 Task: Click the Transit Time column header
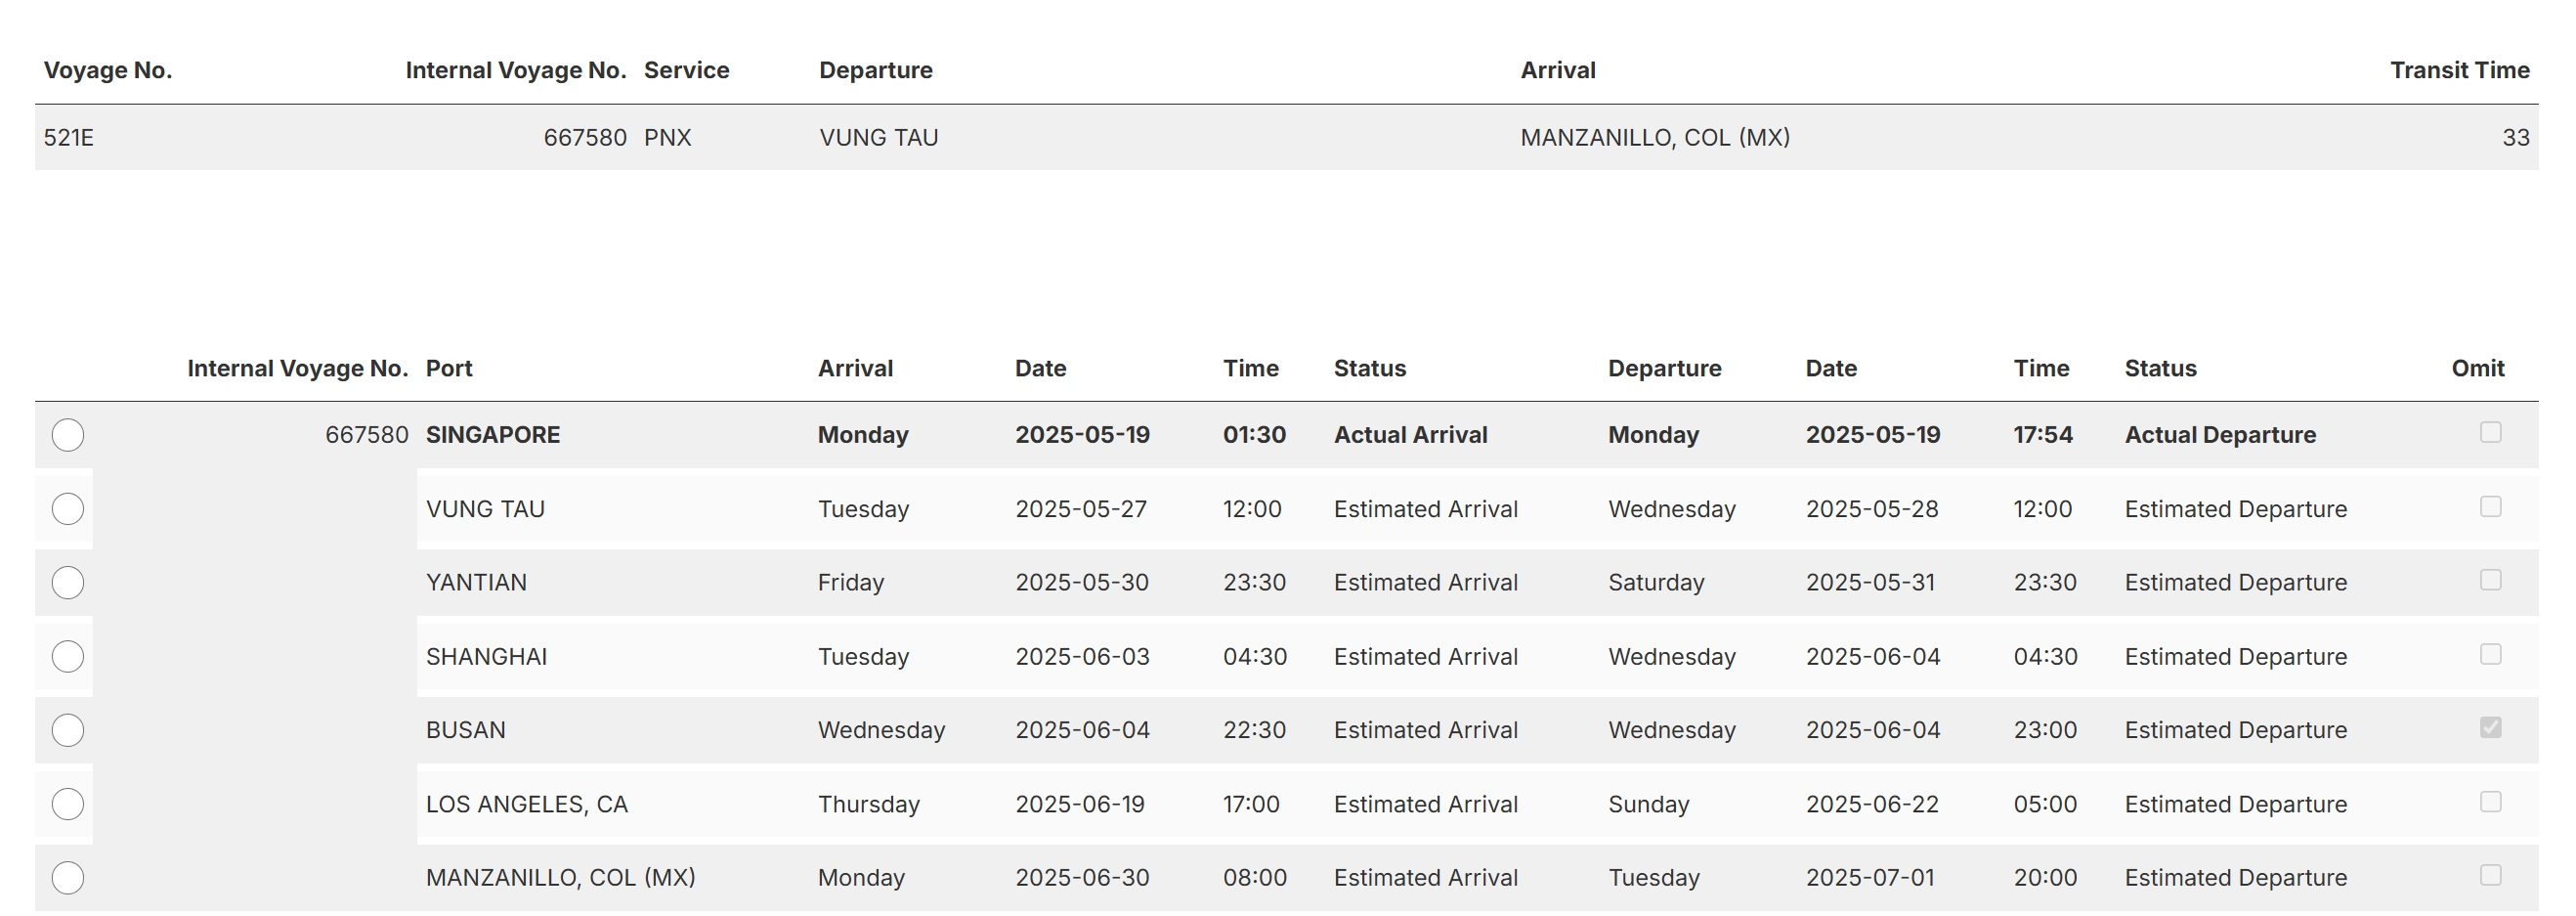point(2459,70)
